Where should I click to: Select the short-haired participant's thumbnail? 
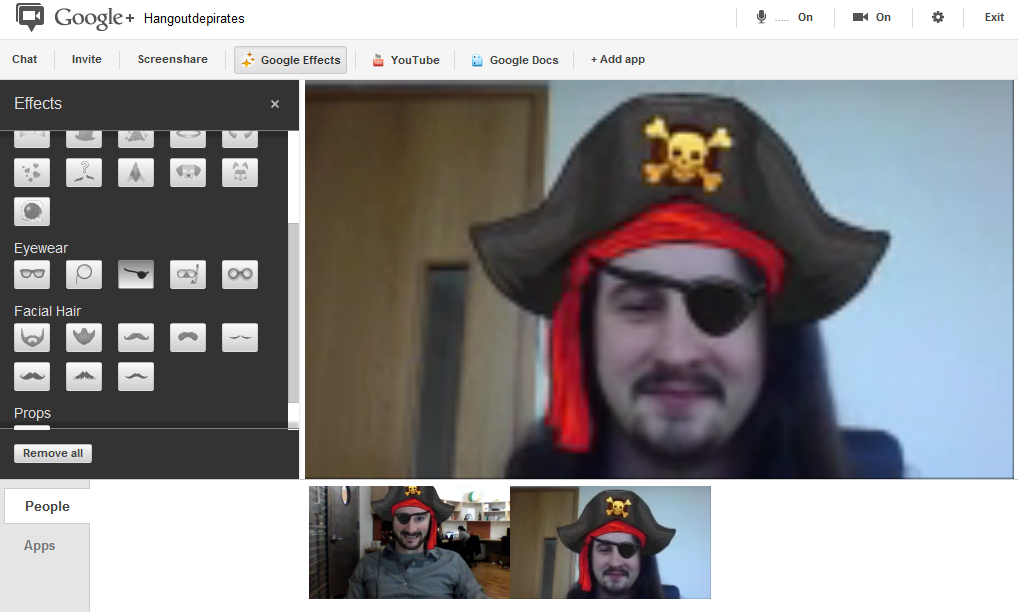coord(409,542)
